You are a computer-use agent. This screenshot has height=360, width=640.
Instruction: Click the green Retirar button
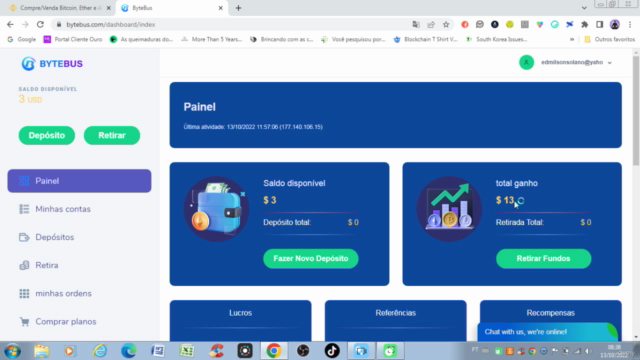112,136
